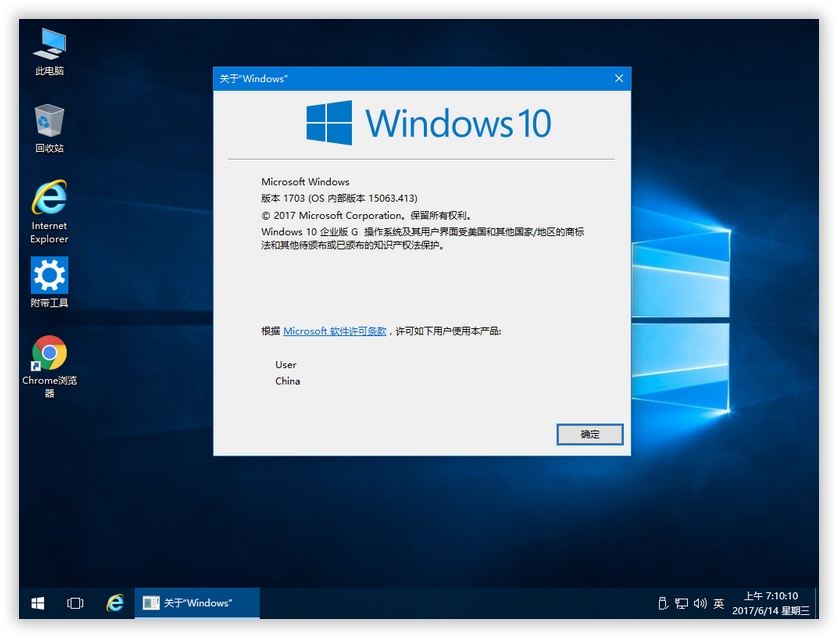
Task: Click the Windows 10 logo in the dialog
Action: tap(429, 123)
